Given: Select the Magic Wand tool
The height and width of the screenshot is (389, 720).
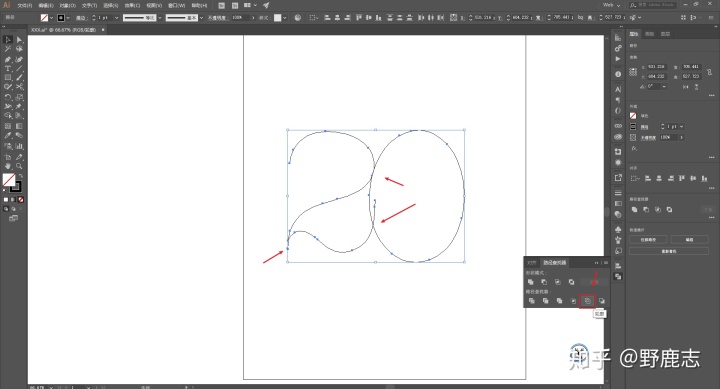Looking at the screenshot, I should coord(8,49).
